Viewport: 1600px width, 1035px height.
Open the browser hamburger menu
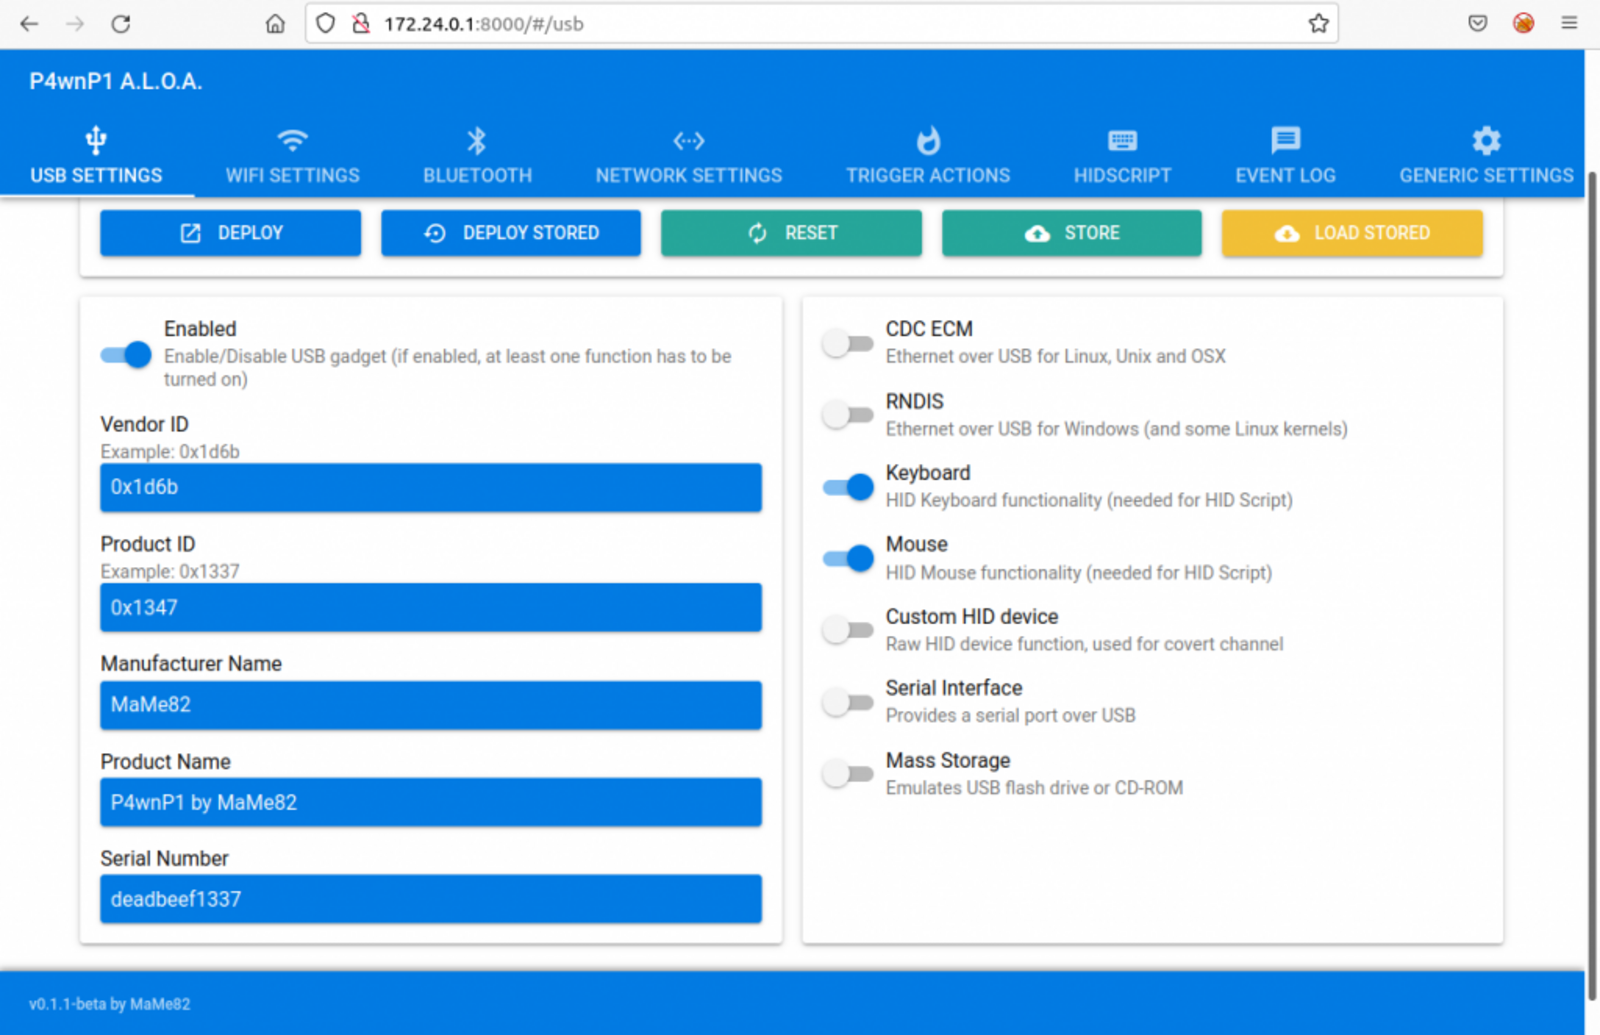pyautogui.click(x=1569, y=23)
